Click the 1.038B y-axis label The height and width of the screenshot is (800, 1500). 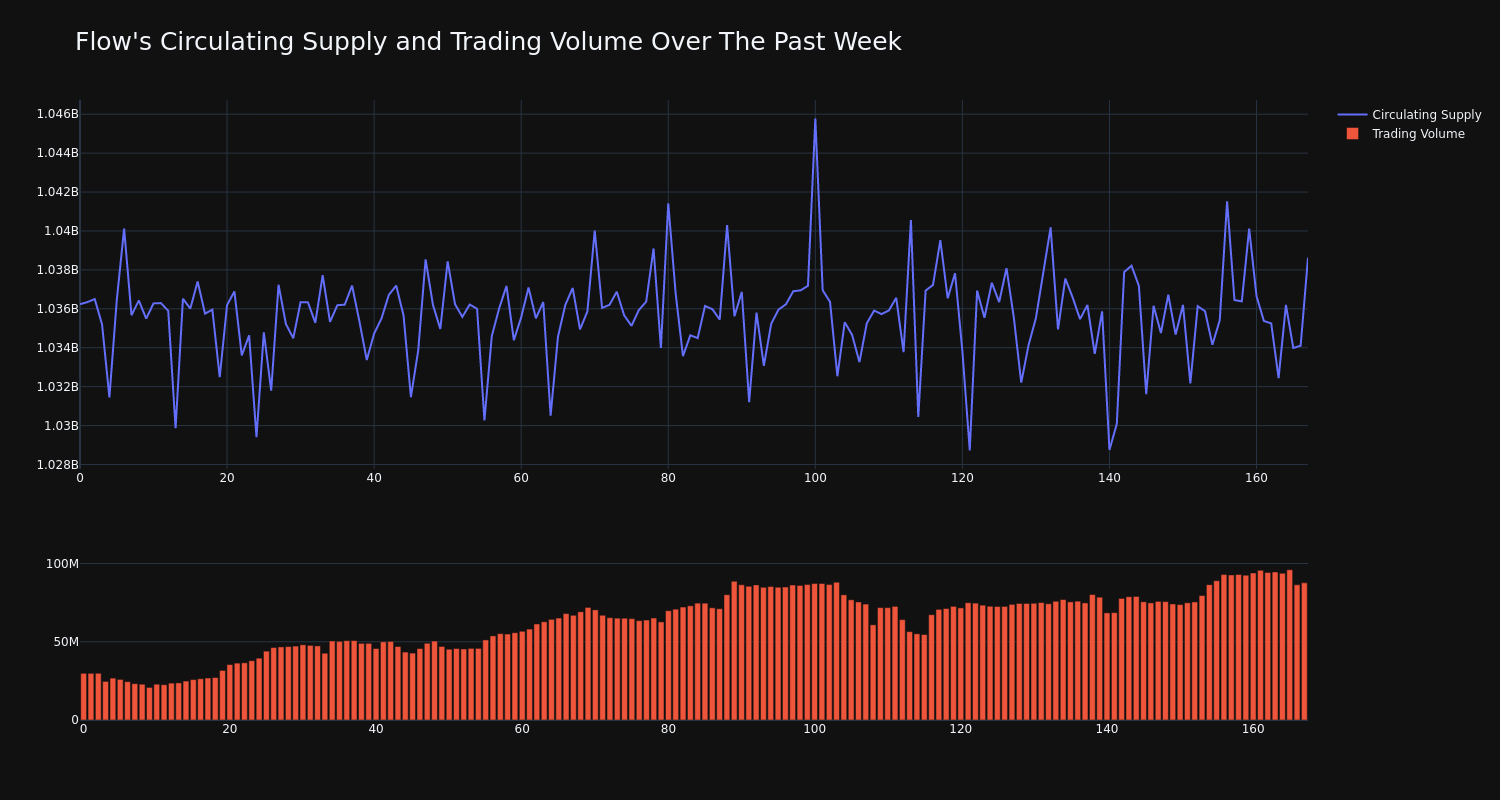point(57,270)
